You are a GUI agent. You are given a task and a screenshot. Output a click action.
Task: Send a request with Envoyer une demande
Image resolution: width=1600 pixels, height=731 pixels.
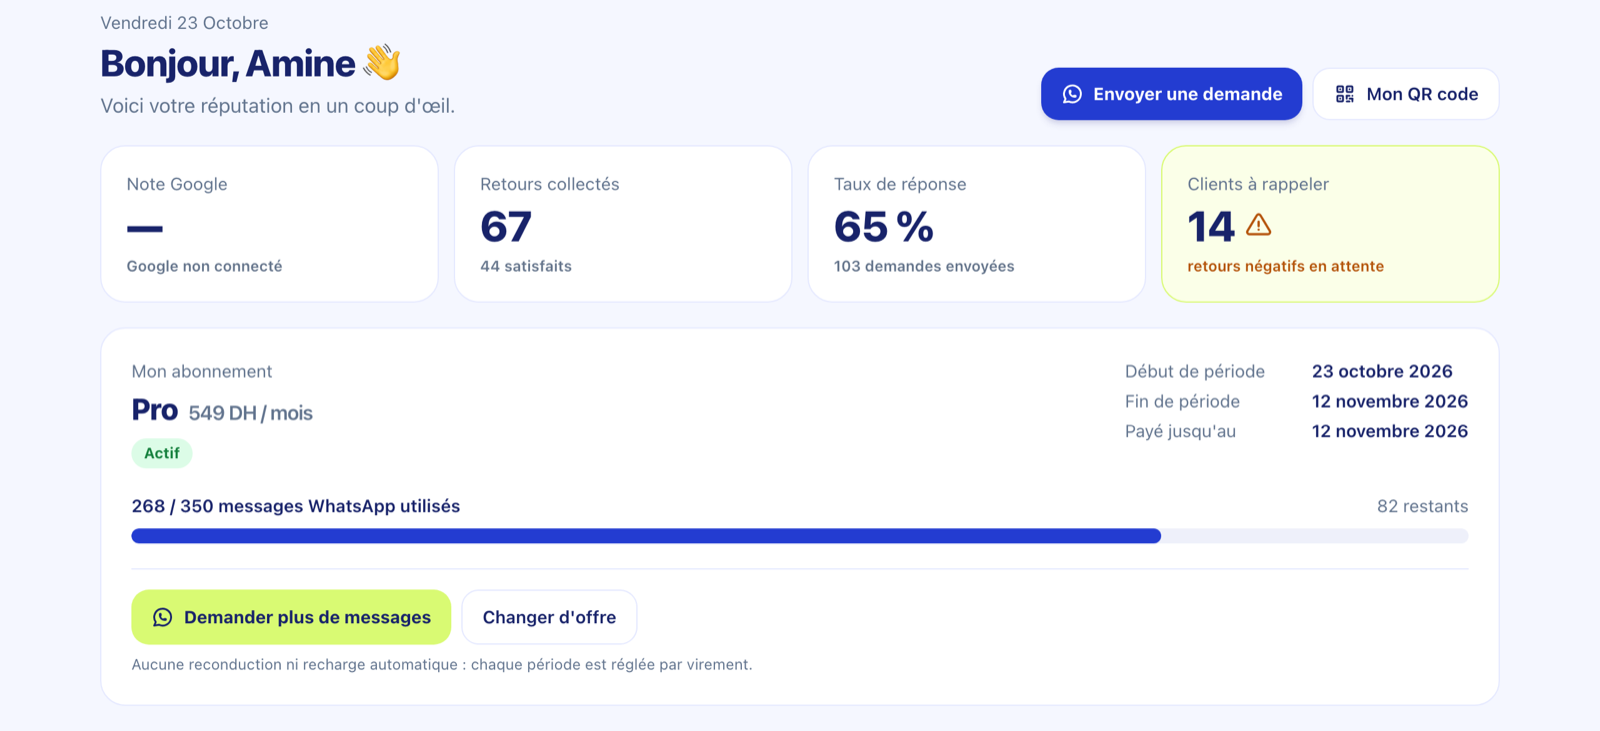pos(1171,94)
